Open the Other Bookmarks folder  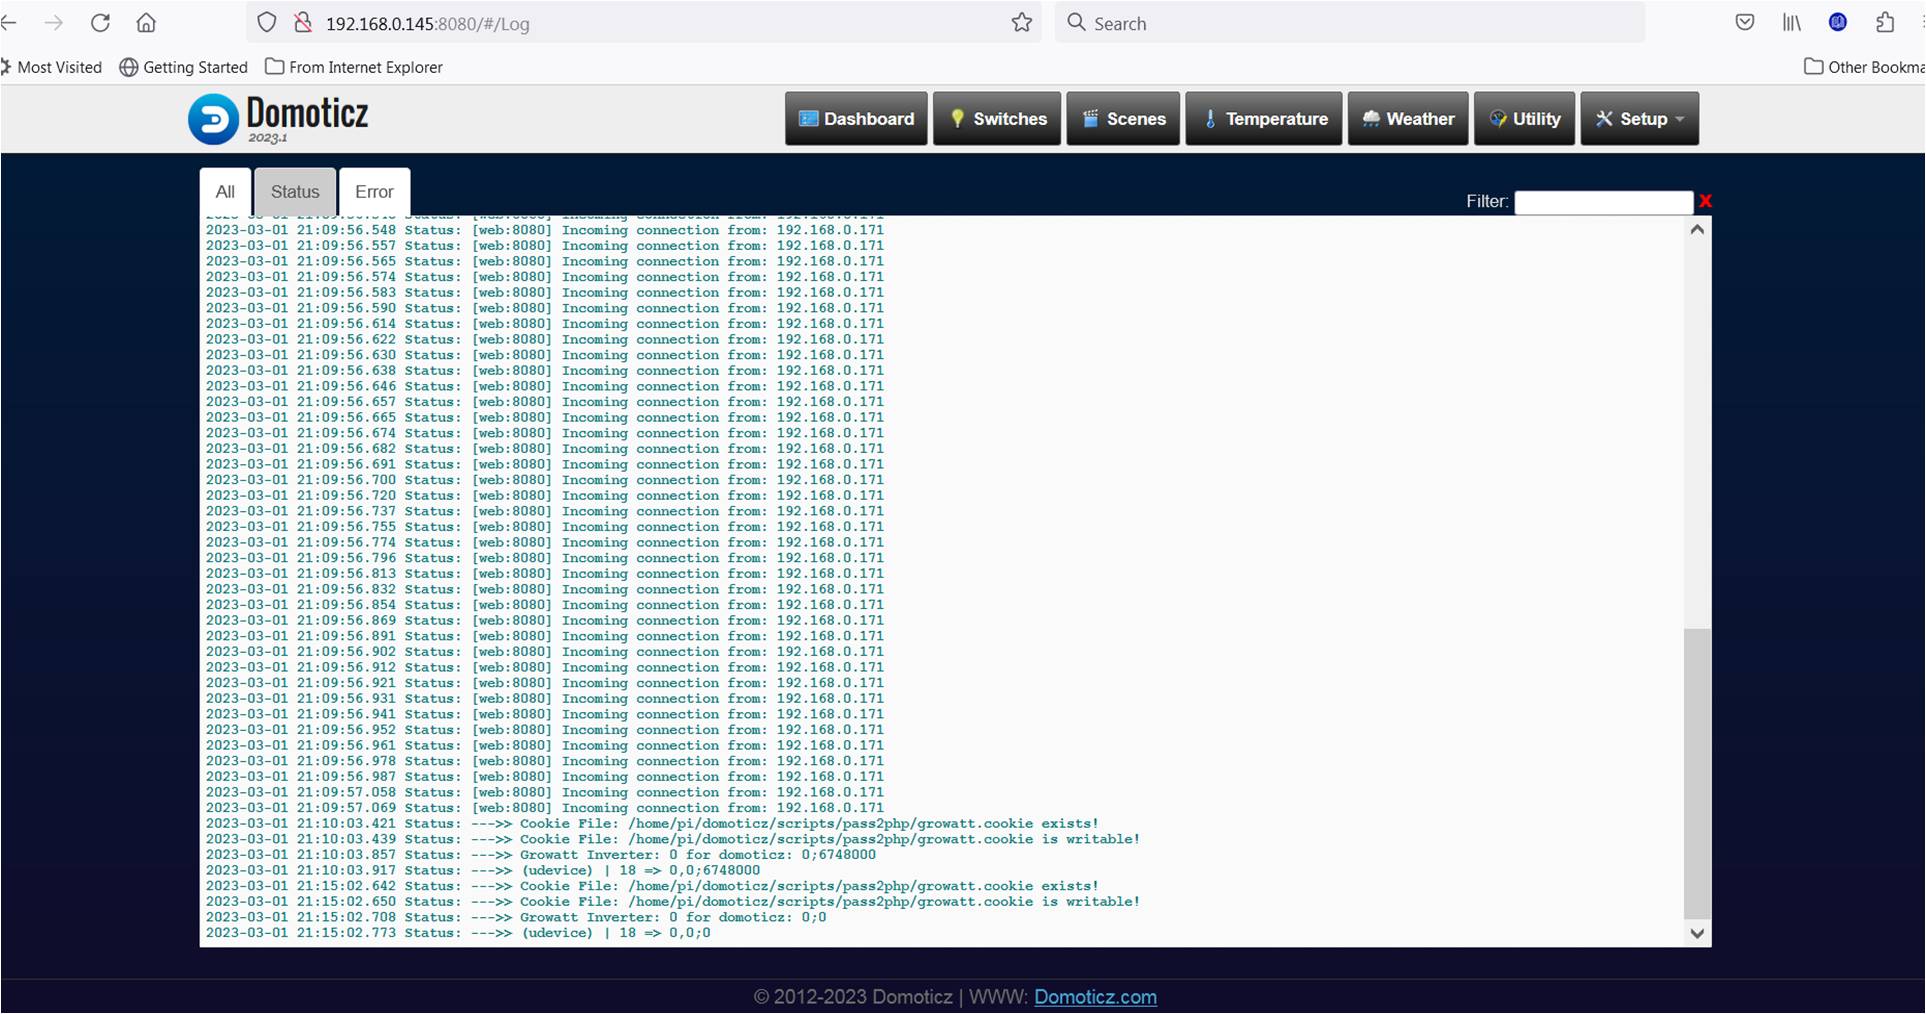(x=1864, y=67)
